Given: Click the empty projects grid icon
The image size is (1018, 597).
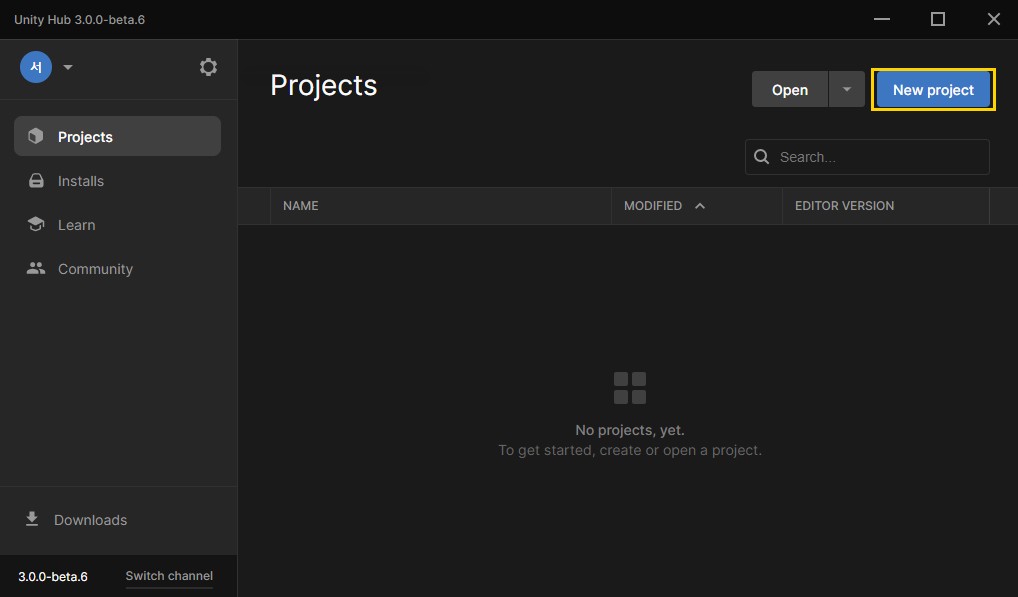Looking at the screenshot, I should pyautogui.click(x=630, y=388).
